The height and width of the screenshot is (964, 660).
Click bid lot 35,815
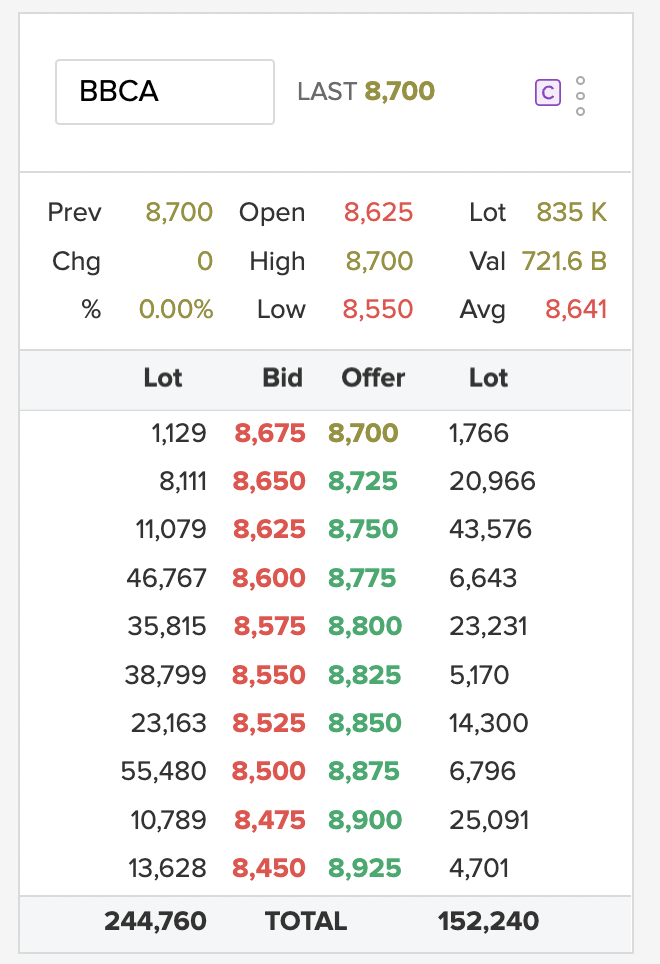pos(167,626)
